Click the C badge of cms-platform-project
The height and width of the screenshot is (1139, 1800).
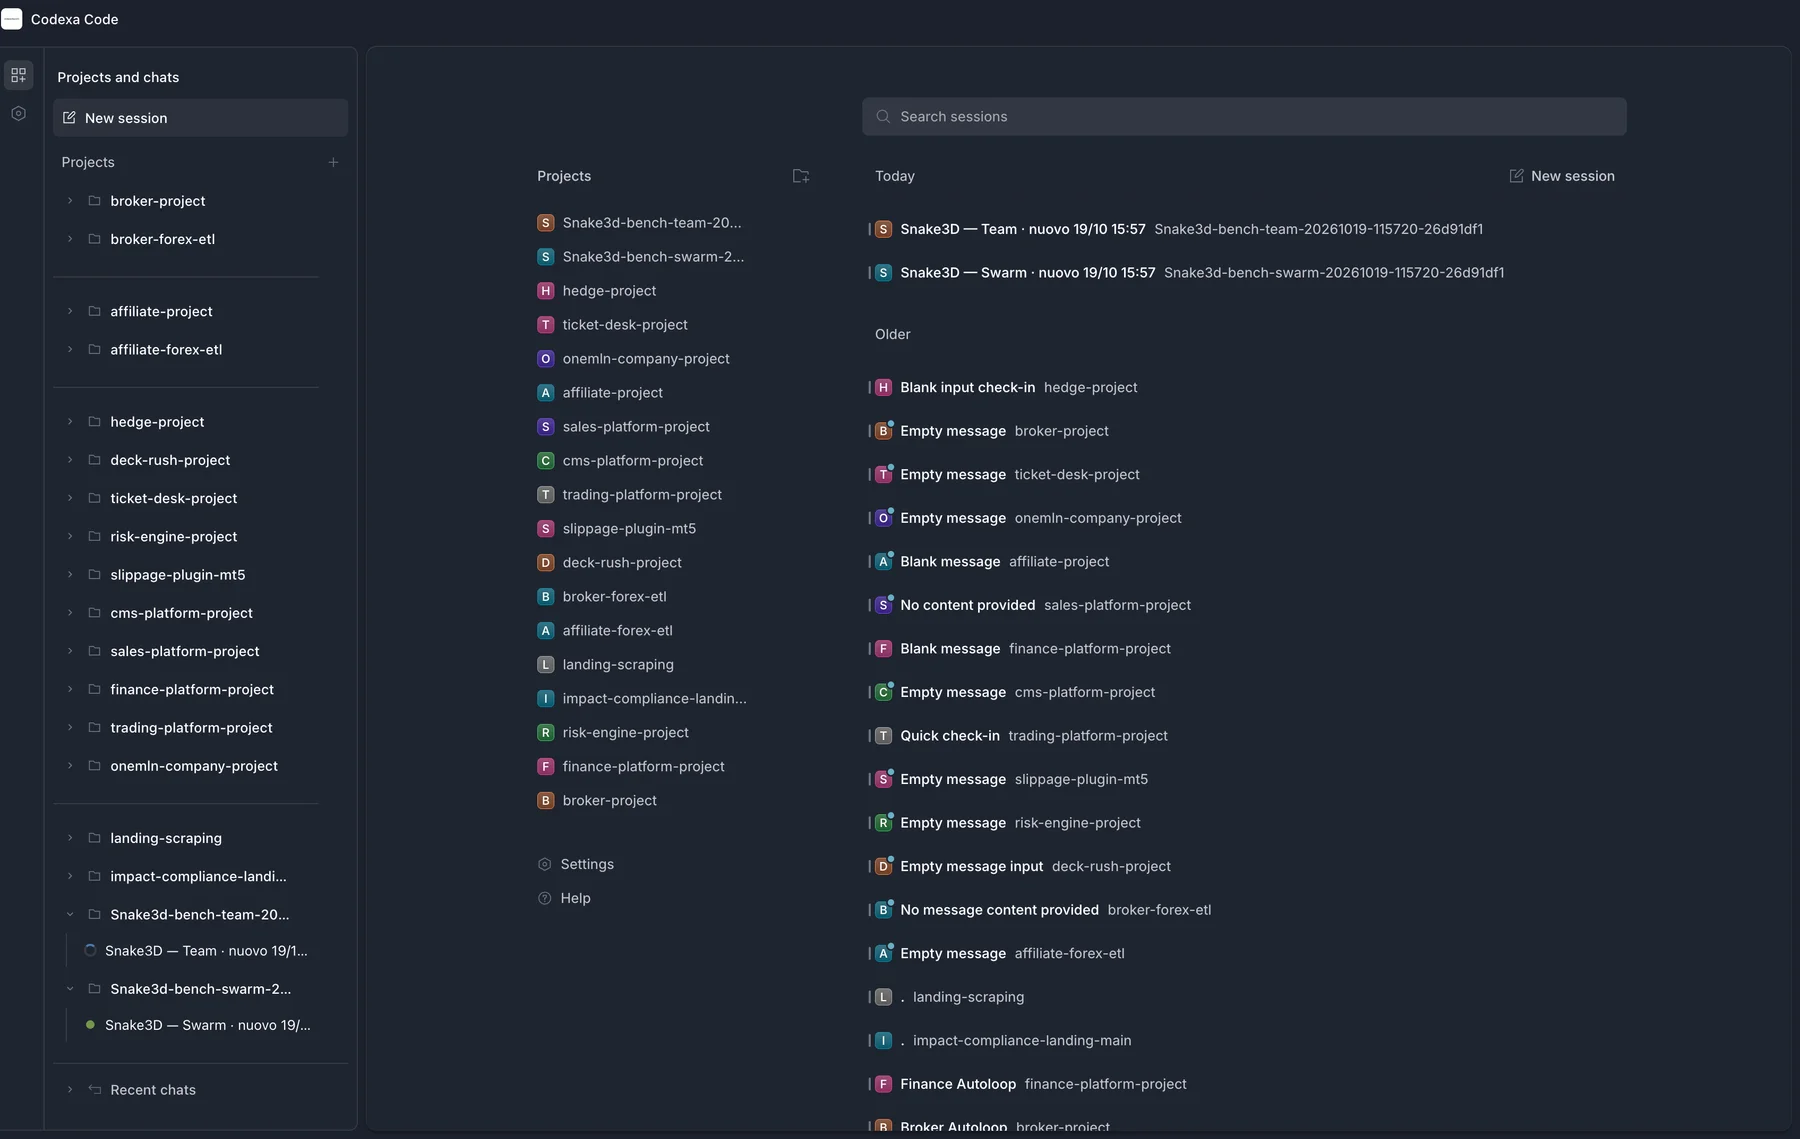545,461
